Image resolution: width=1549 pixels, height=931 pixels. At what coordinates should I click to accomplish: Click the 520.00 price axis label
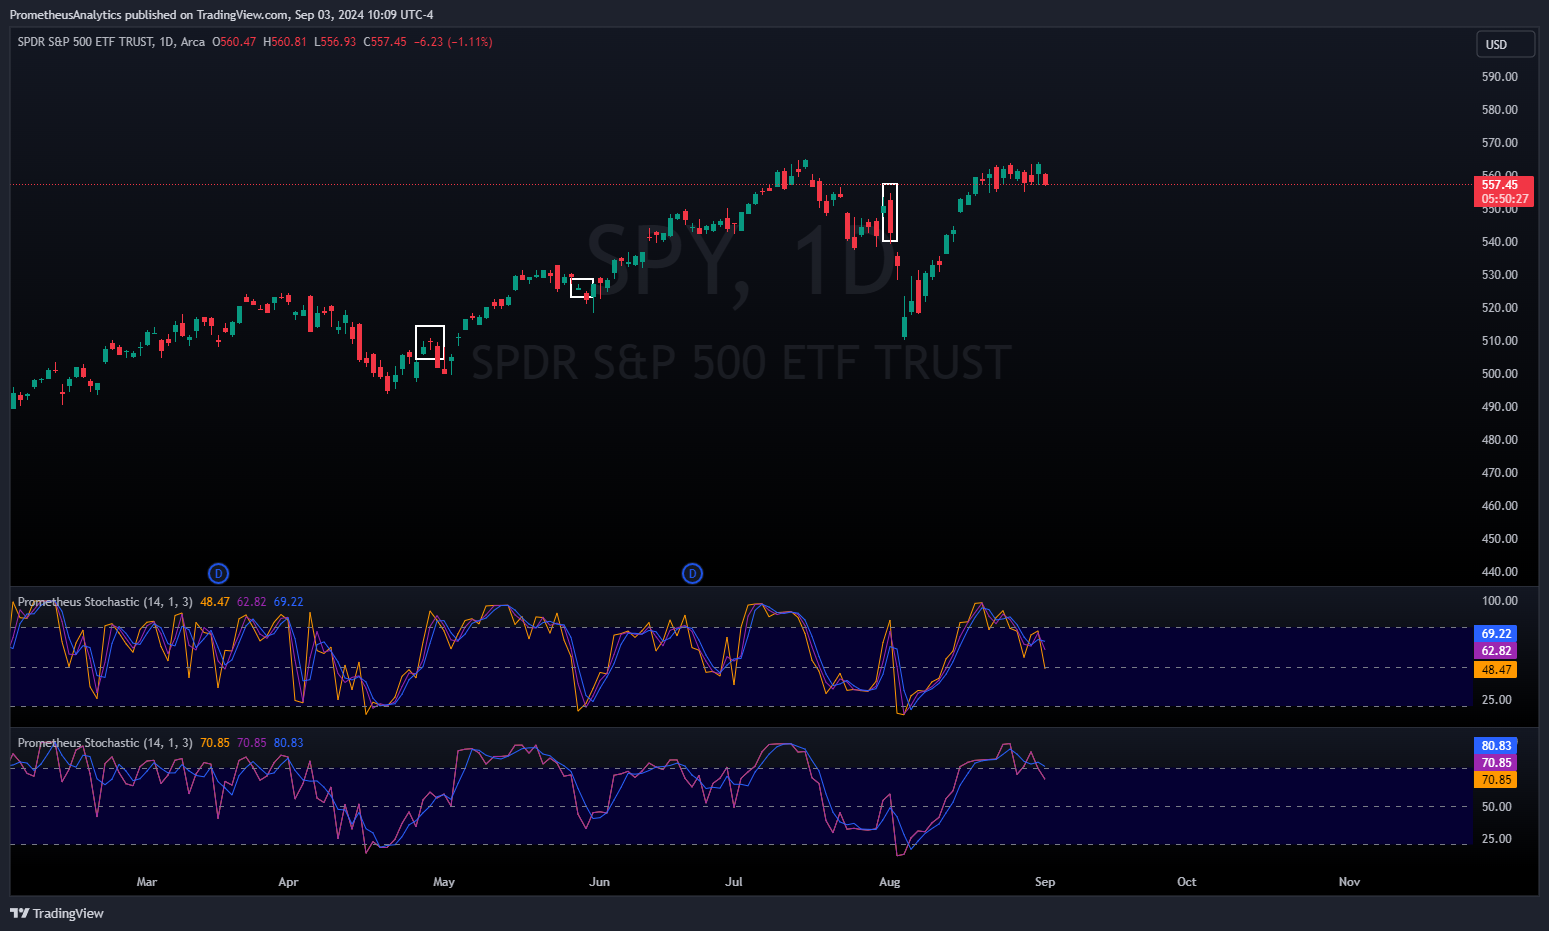click(1499, 308)
